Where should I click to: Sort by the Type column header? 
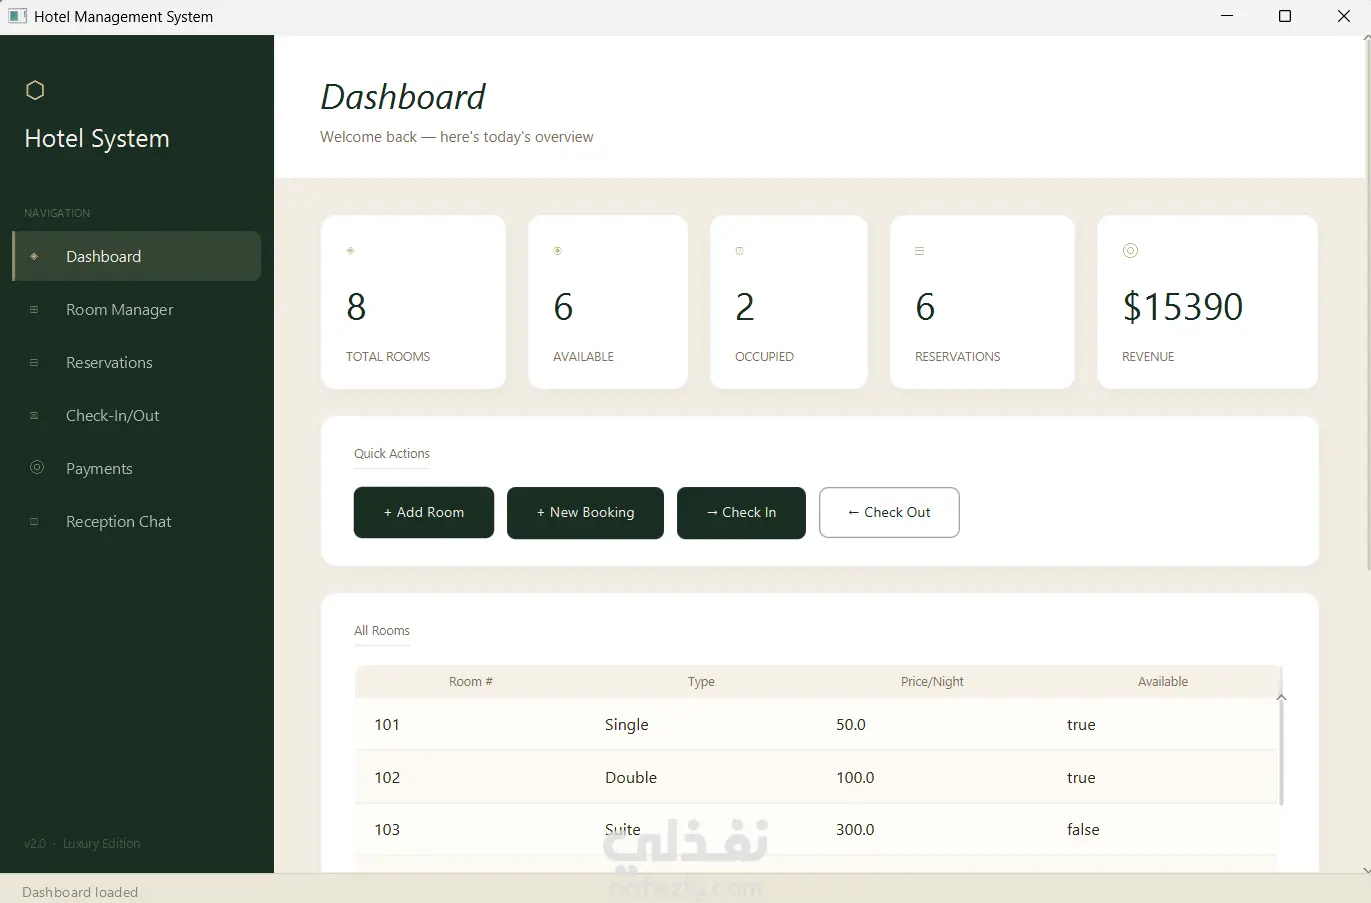[701, 681]
